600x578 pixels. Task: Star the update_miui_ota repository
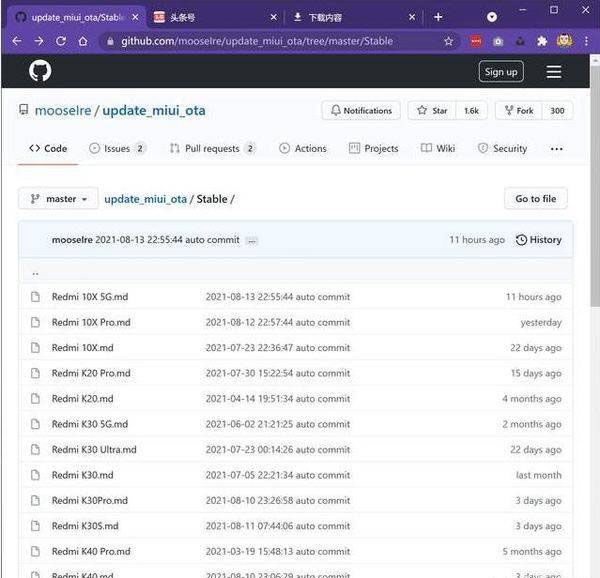[x=432, y=111]
